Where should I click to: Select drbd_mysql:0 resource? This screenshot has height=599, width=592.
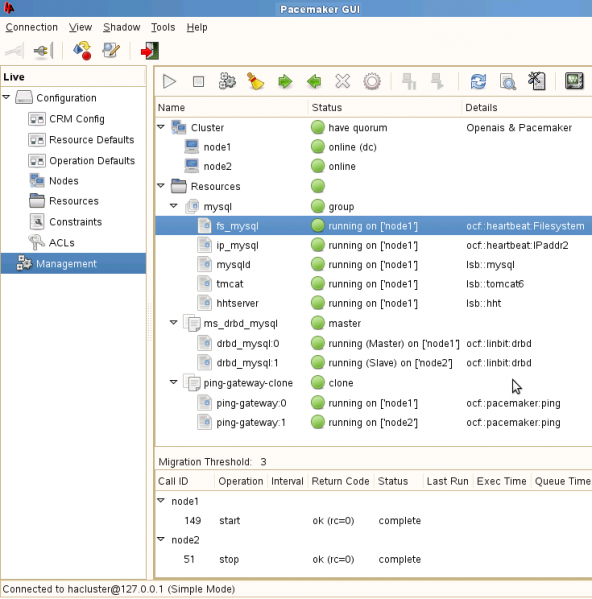coord(374,343)
